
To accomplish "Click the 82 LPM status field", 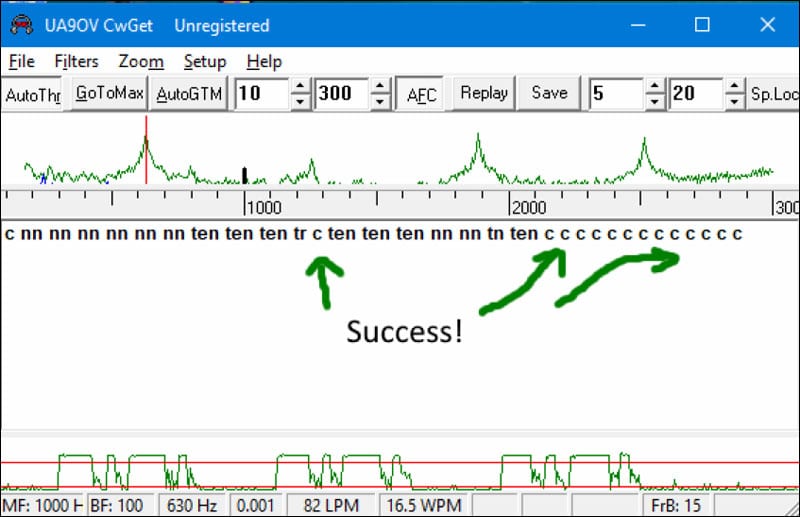I will tap(331, 505).
